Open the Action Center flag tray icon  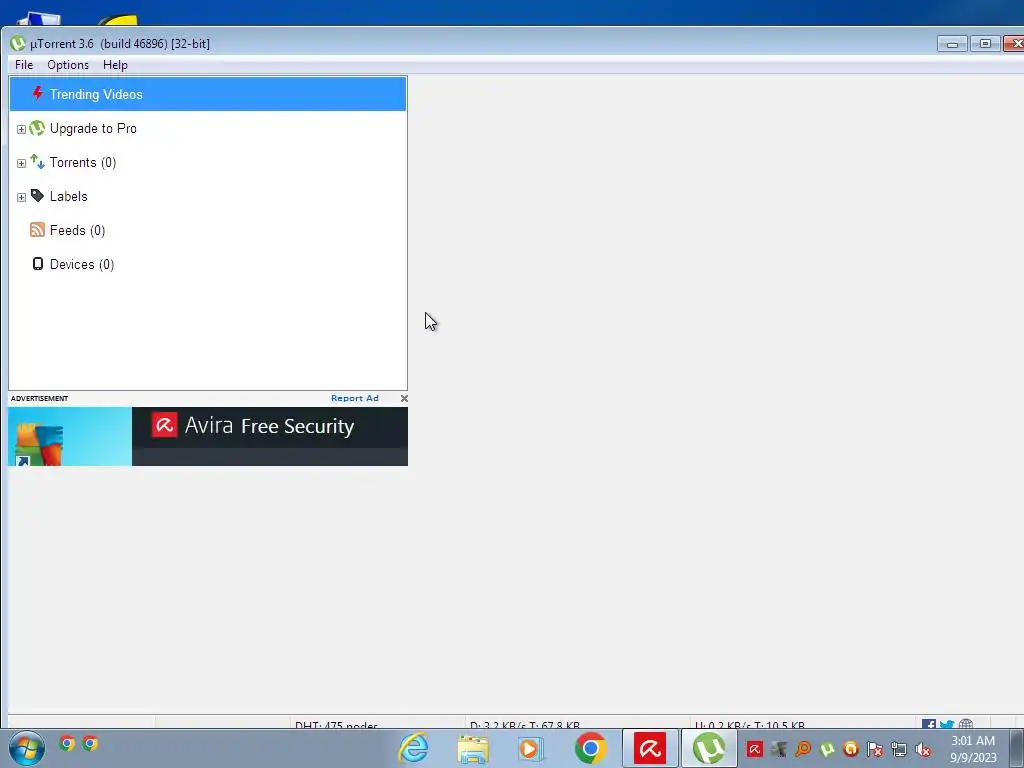pos(875,749)
